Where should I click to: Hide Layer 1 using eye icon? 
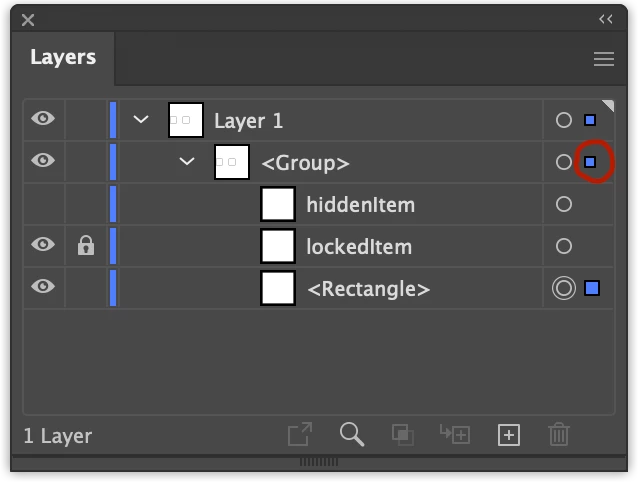click(x=43, y=119)
